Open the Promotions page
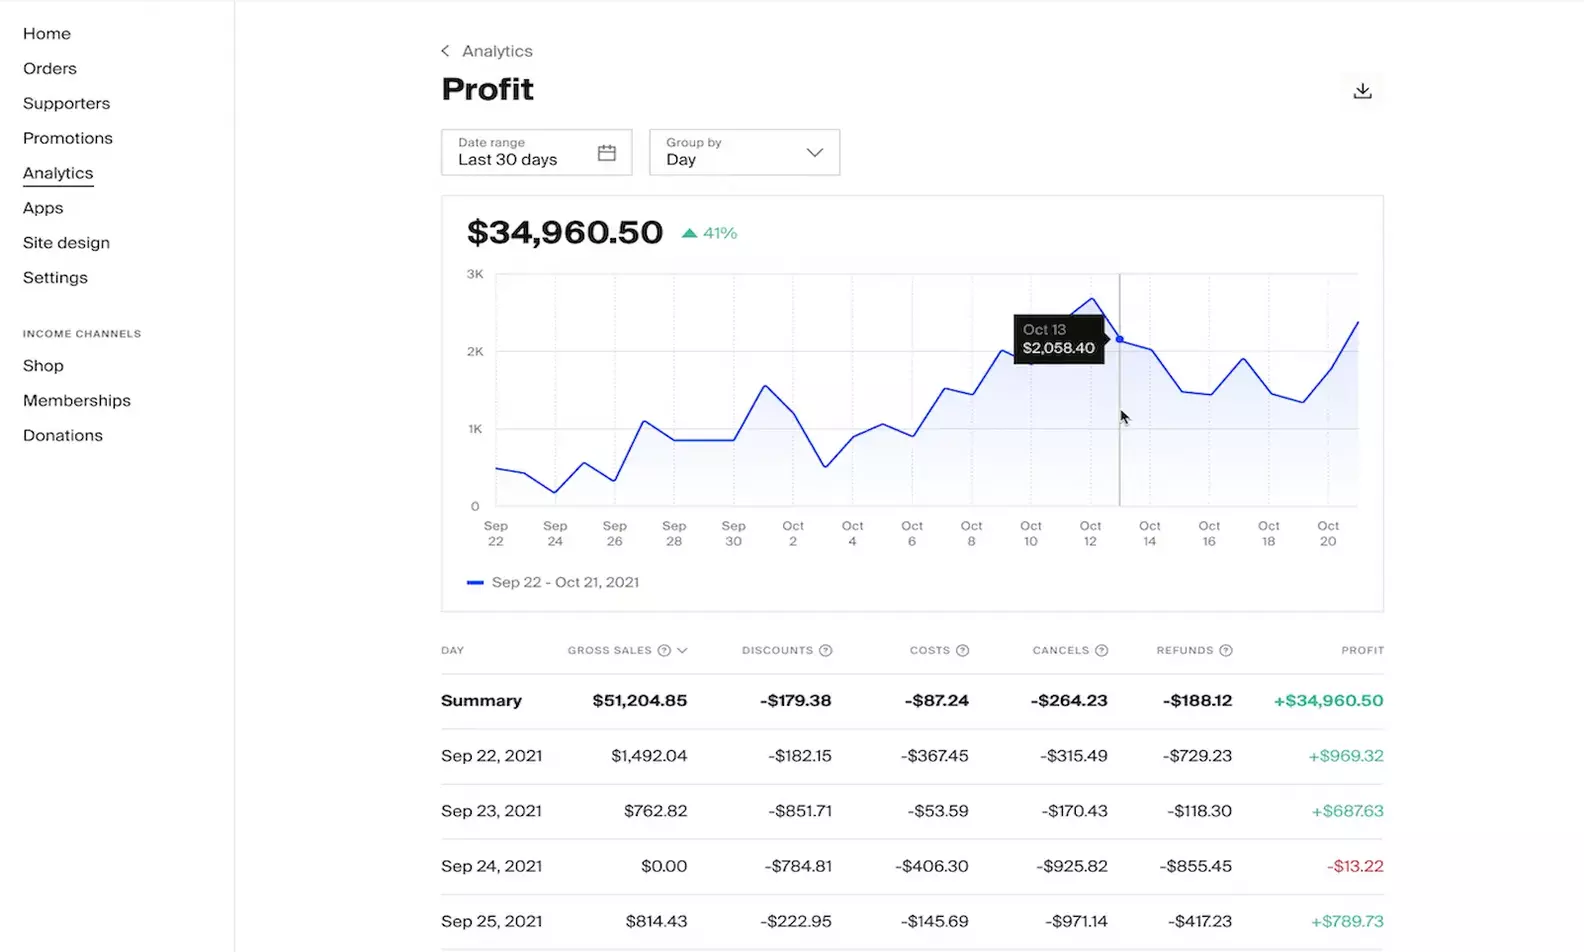The image size is (1584, 952). pyautogui.click(x=67, y=138)
